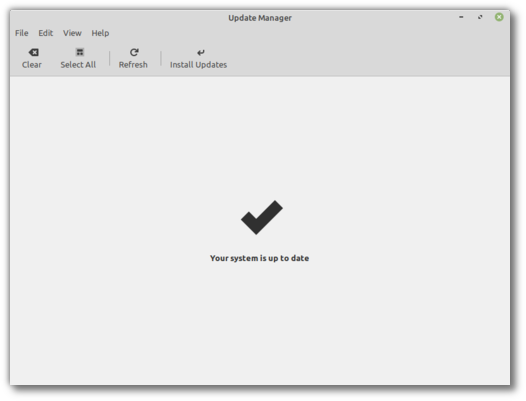The height and width of the screenshot is (401, 526).
Task: Click the Update Manager title bar text
Action: pyautogui.click(x=260, y=18)
